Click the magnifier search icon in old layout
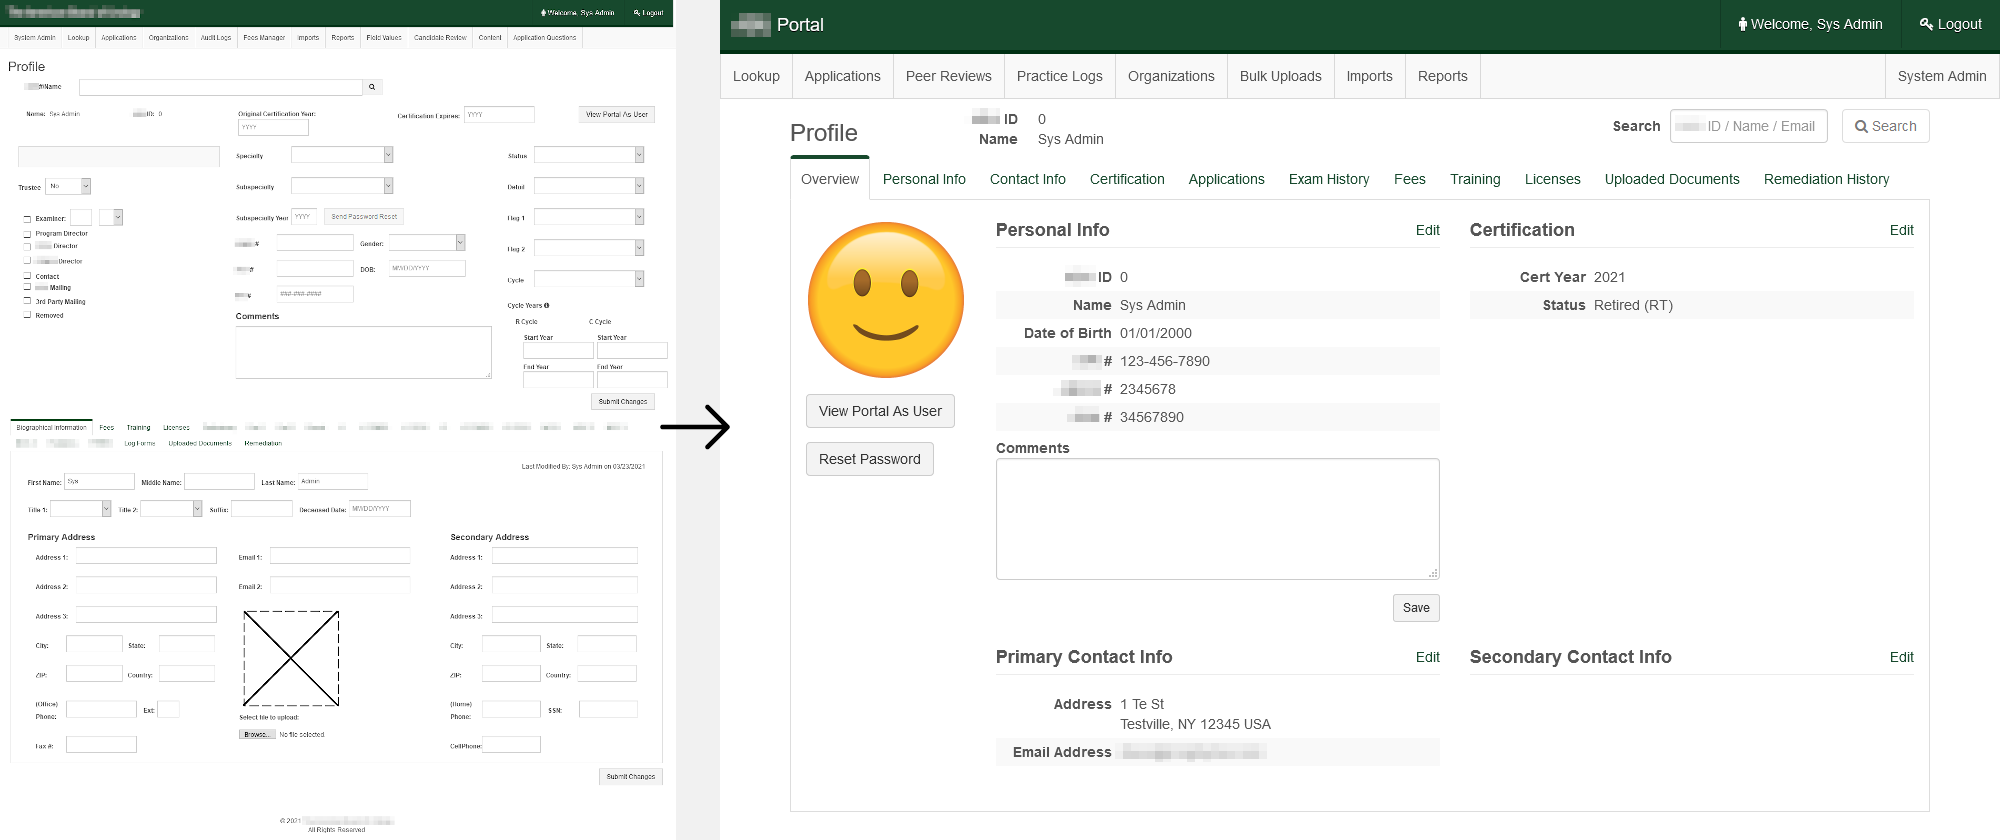The width and height of the screenshot is (2000, 840). tap(372, 87)
